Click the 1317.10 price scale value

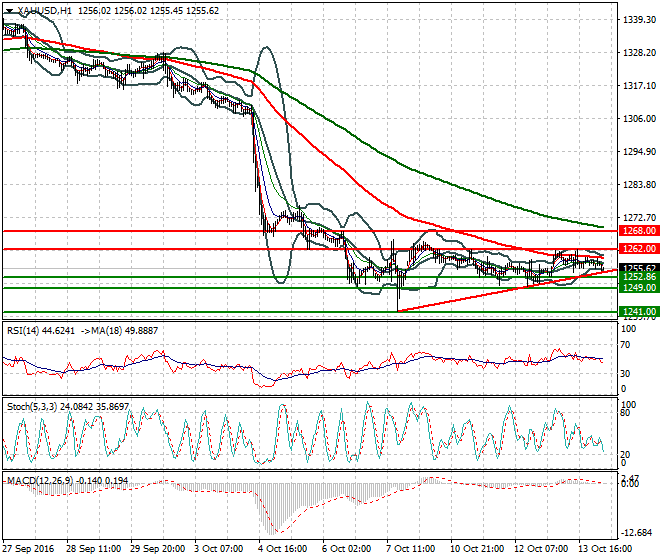(x=639, y=85)
